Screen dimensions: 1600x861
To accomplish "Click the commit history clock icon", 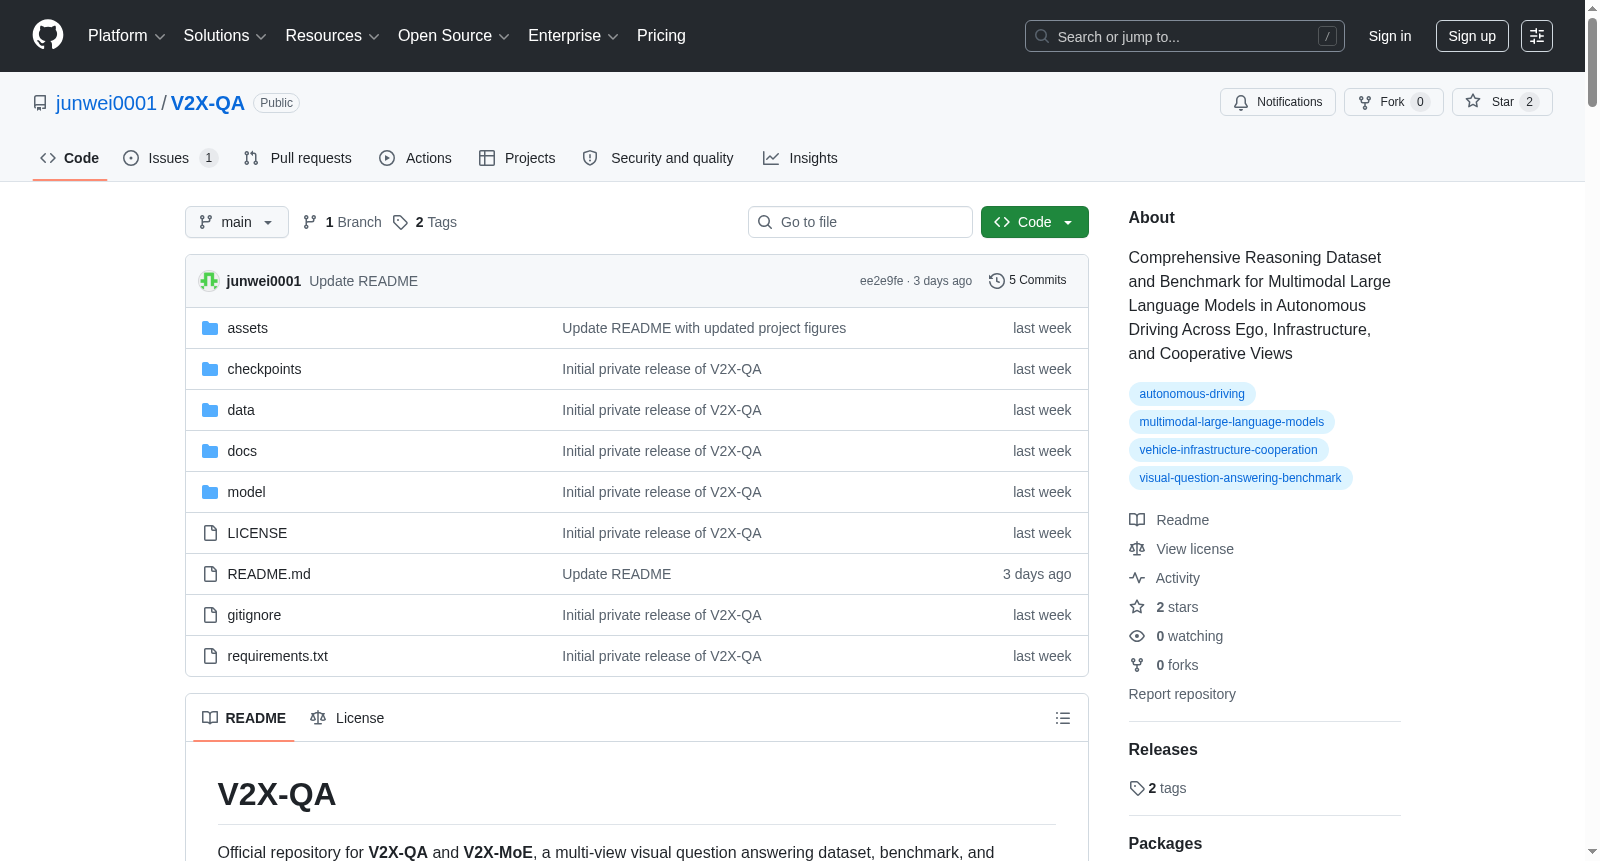I will (x=996, y=281).
